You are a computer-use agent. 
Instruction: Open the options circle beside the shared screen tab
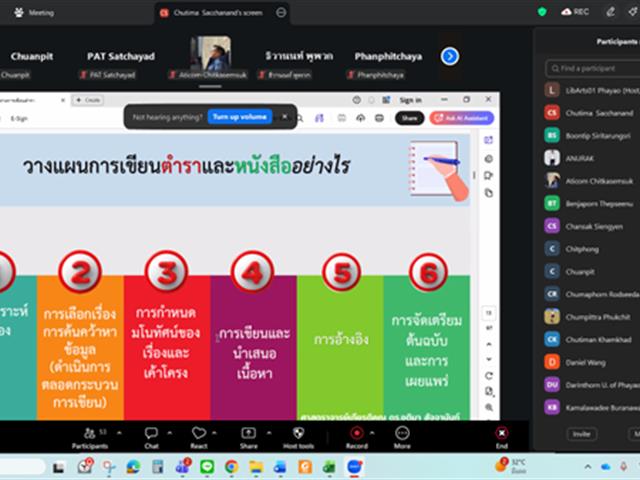click(x=281, y=13)
